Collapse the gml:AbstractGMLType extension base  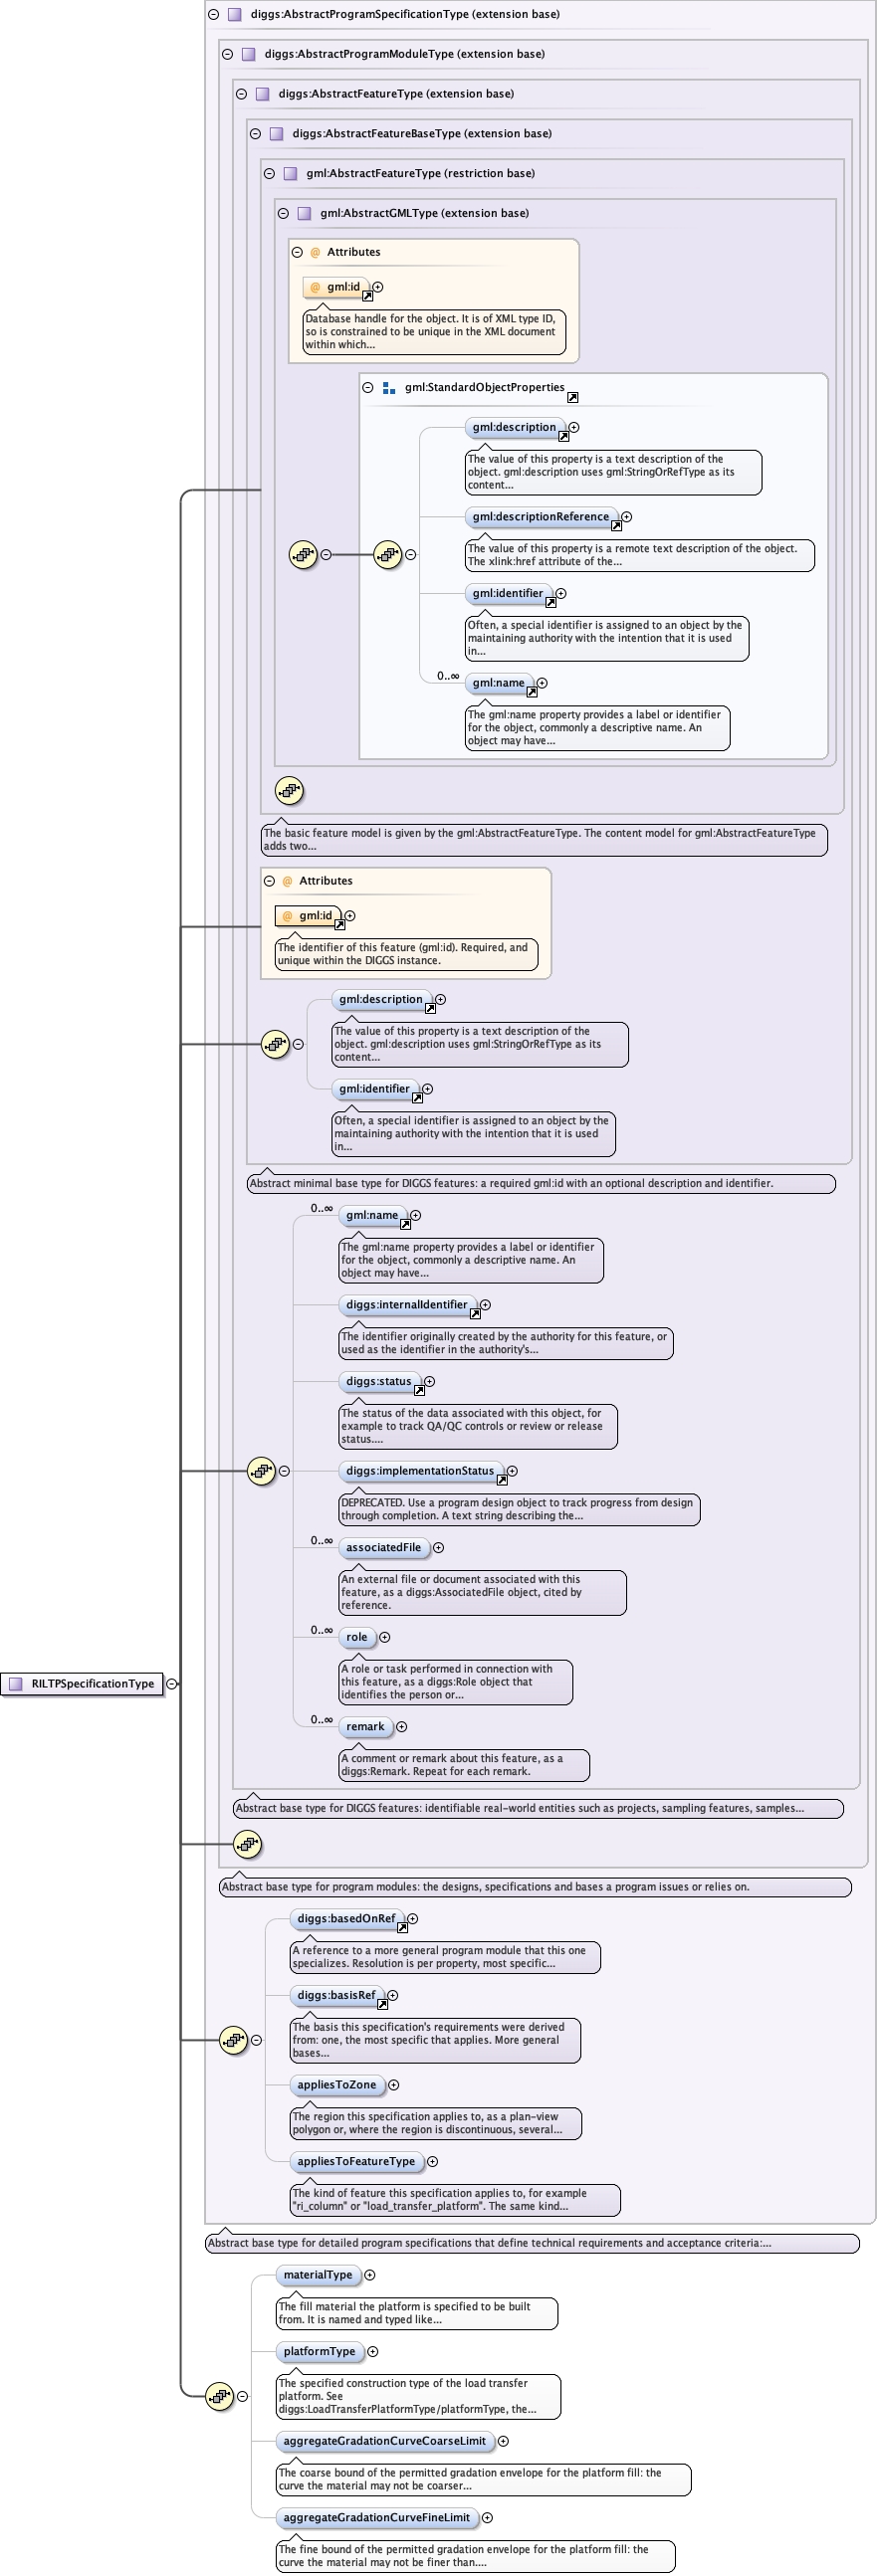(x=283, y=213)
